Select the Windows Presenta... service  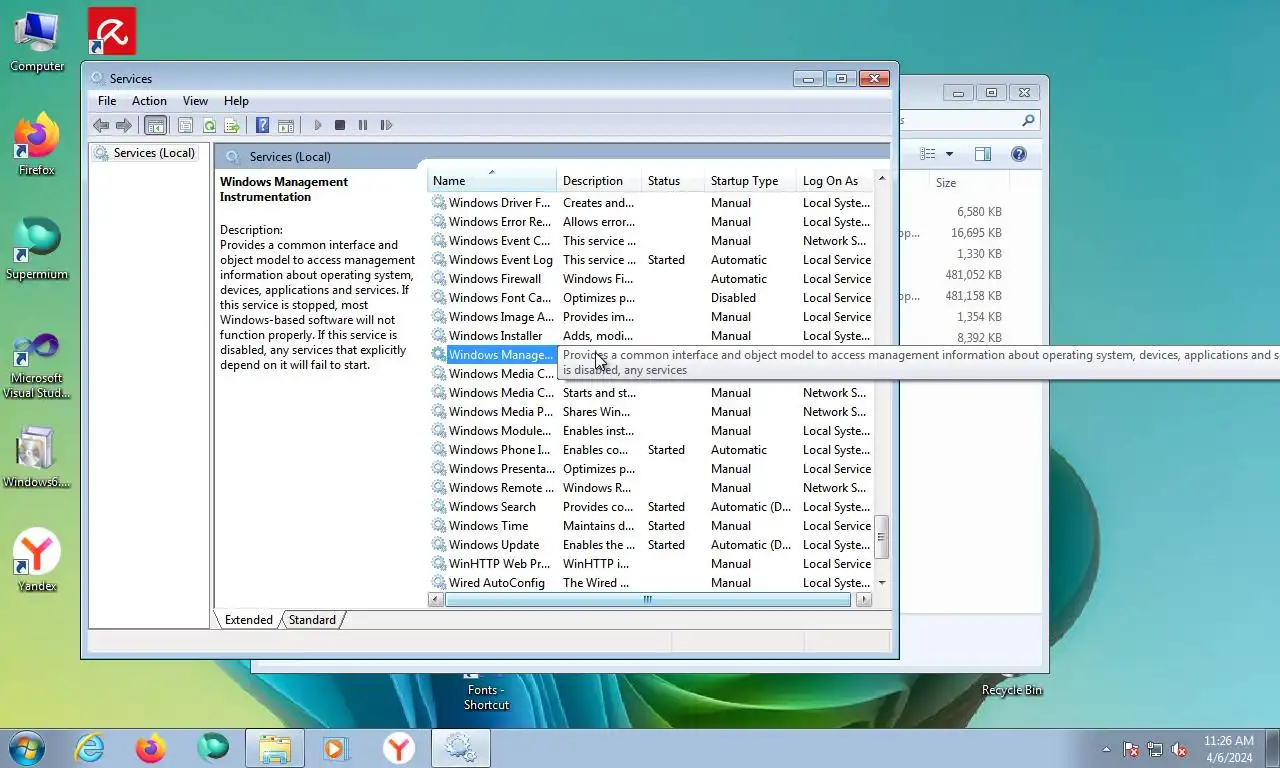click(651, 469)
